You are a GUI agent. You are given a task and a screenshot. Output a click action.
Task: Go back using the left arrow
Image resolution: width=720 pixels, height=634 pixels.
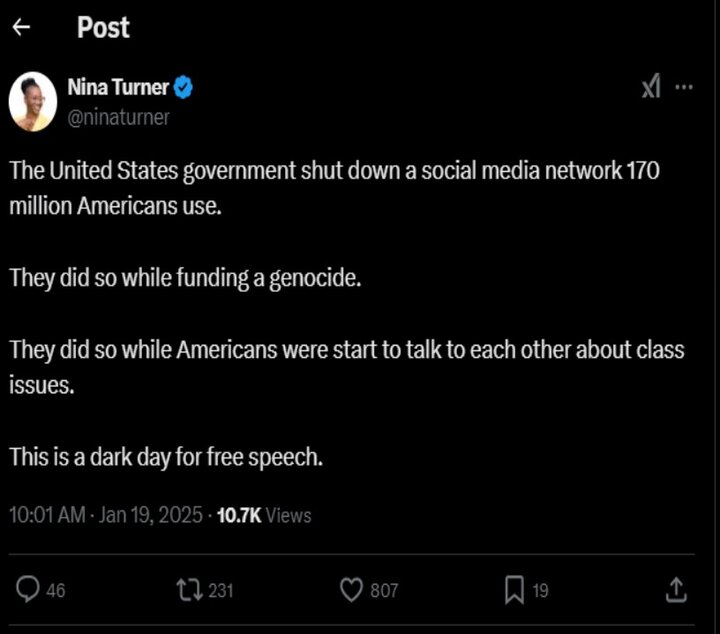click(21, 28)
